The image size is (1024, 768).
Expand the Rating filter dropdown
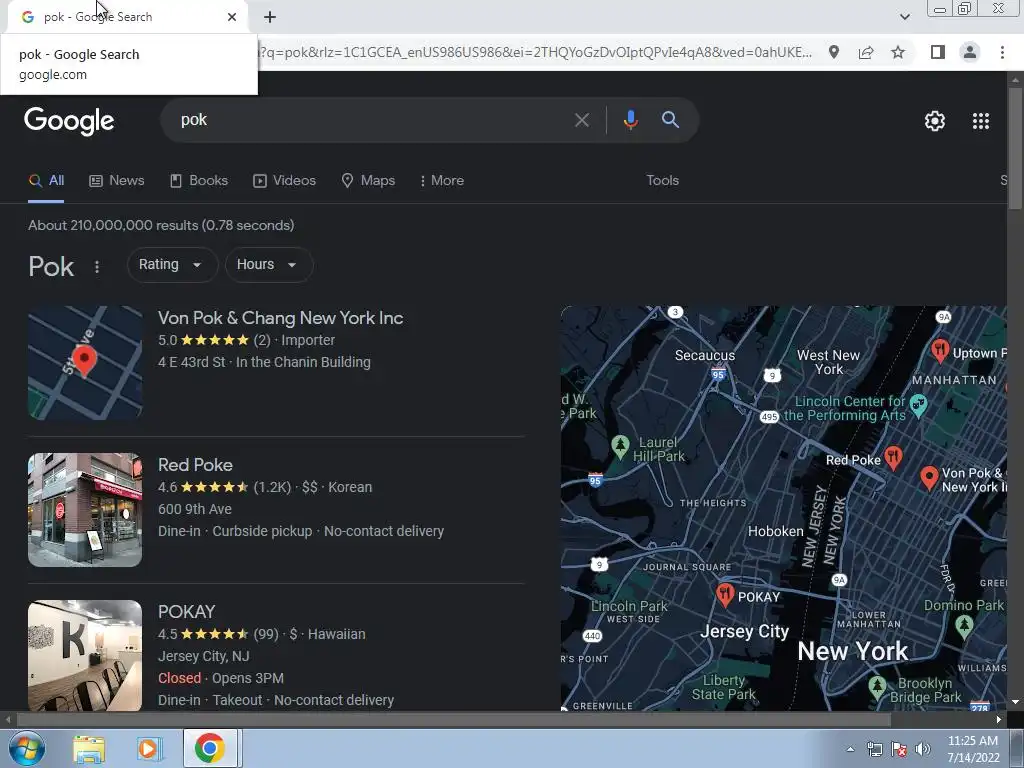(172, 264)
